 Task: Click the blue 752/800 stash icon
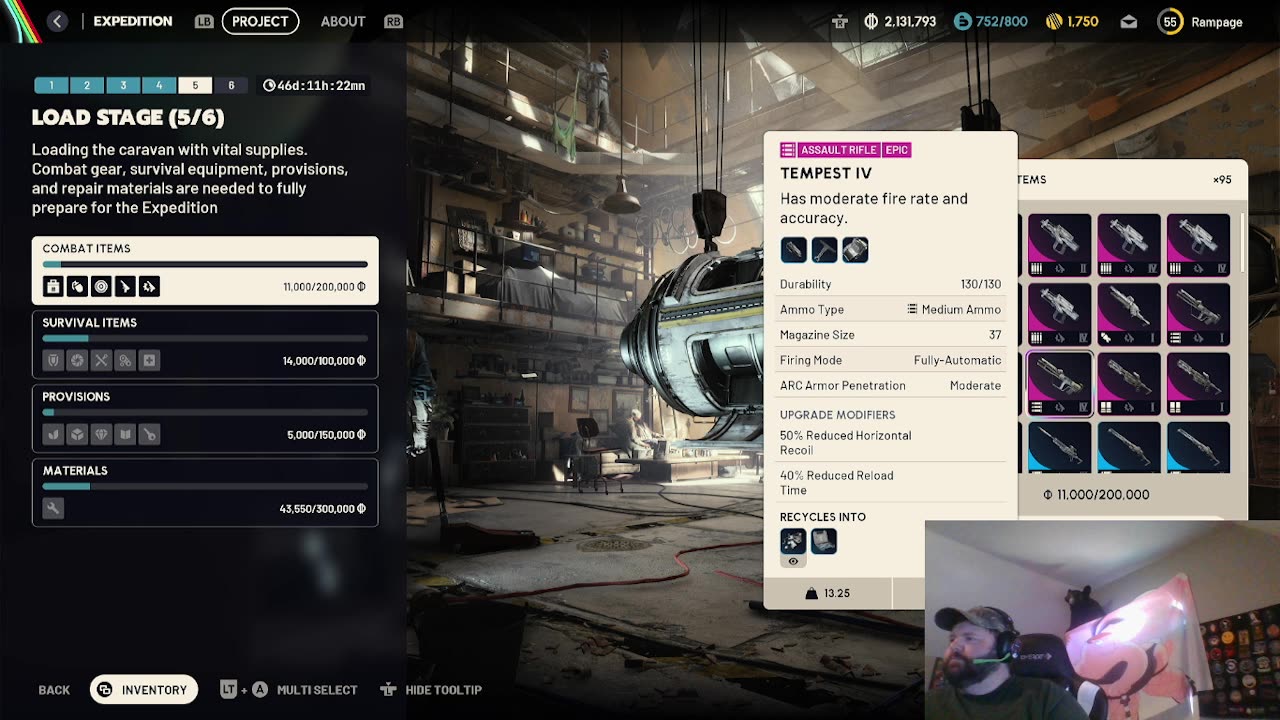pos(962,21)
